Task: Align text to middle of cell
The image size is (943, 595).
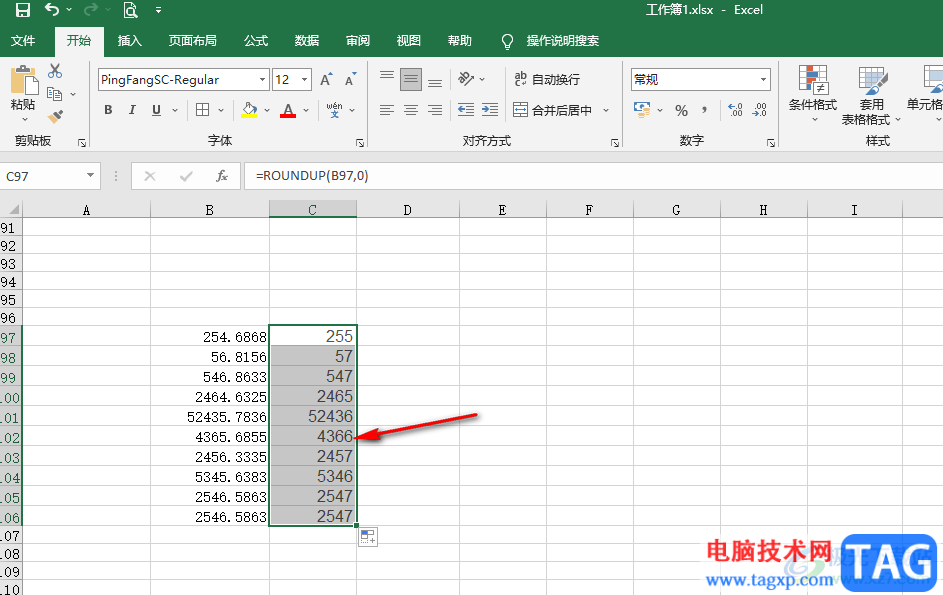Action: click(x=411, y=79)
